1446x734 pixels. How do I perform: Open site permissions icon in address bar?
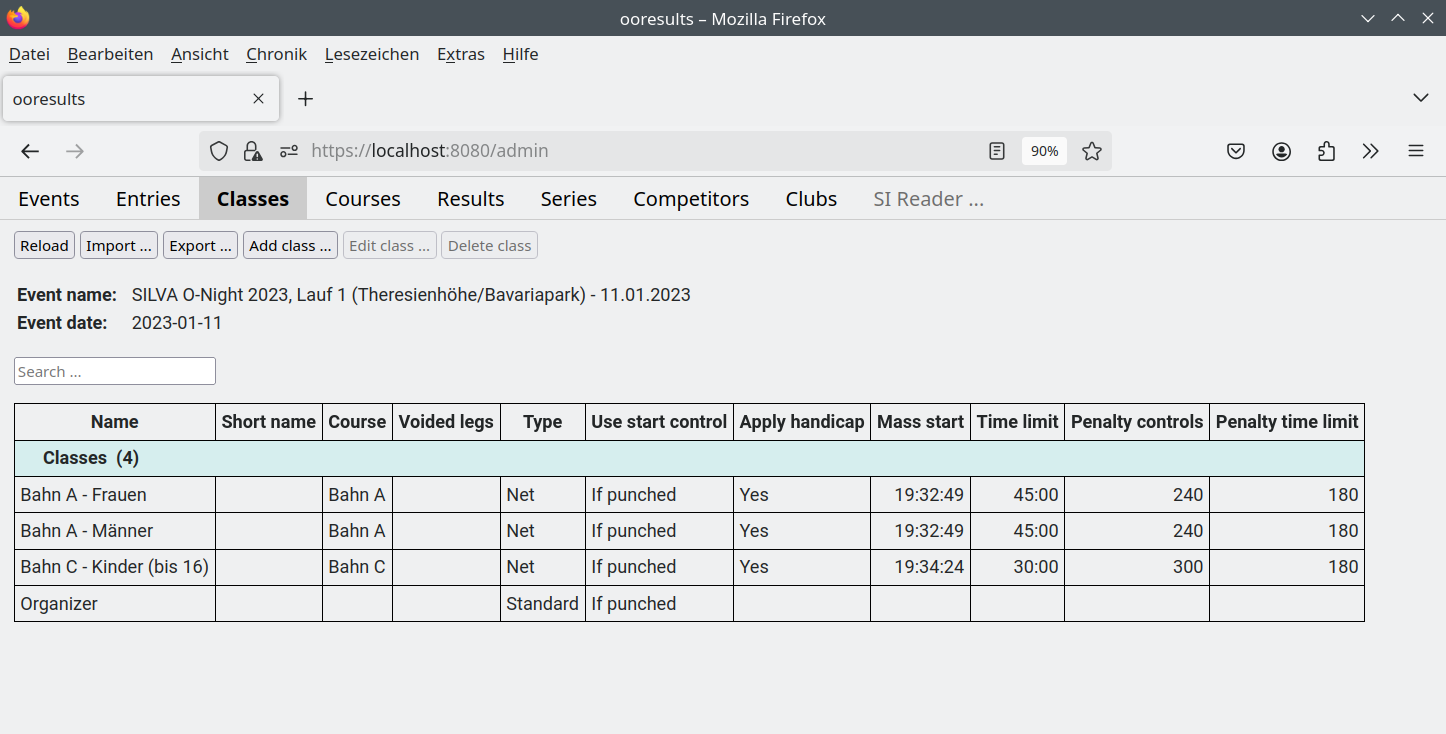pos(289,151)
